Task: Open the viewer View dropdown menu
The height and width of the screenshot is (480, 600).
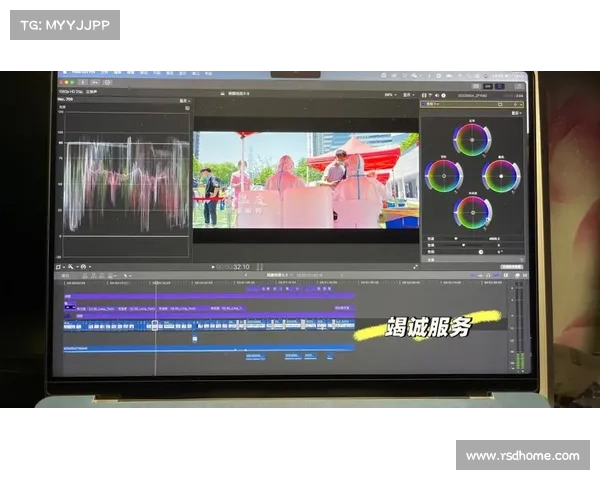Action: click(410, 95)
